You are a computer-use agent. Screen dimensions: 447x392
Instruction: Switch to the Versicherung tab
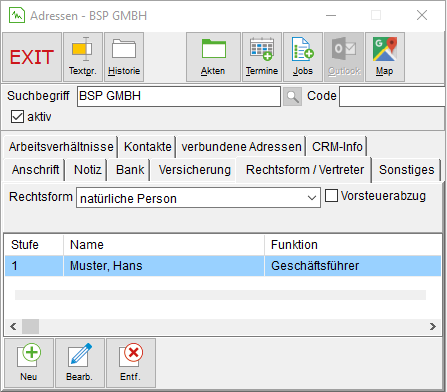pos(194,170)
